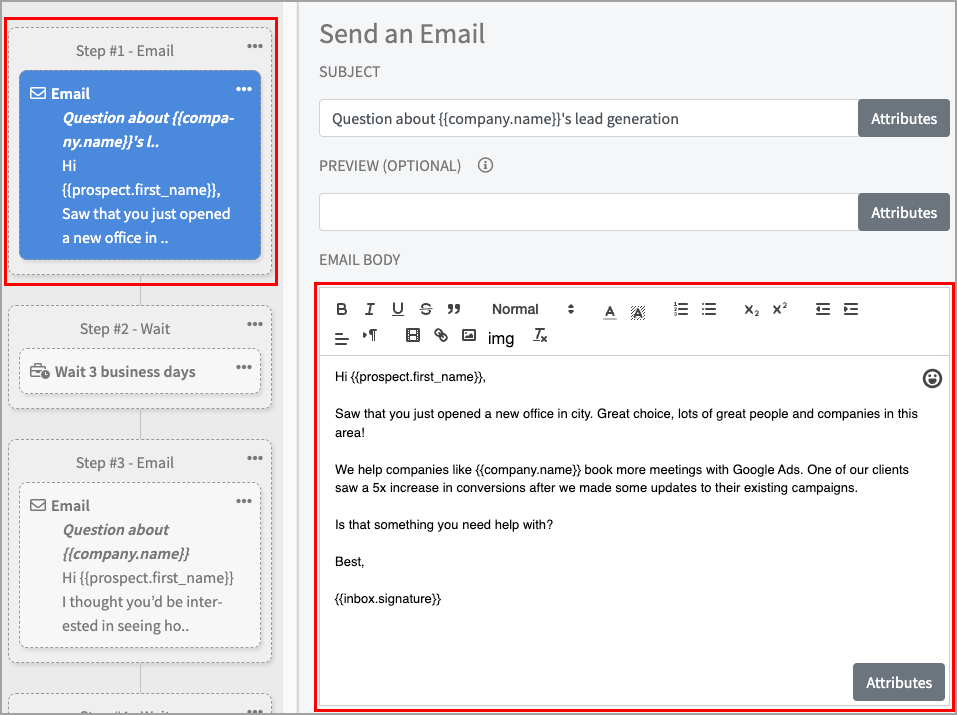Open the Step #1 Email options menu
Viewport: 957px width, 715px height.
(x=244, y=90)
